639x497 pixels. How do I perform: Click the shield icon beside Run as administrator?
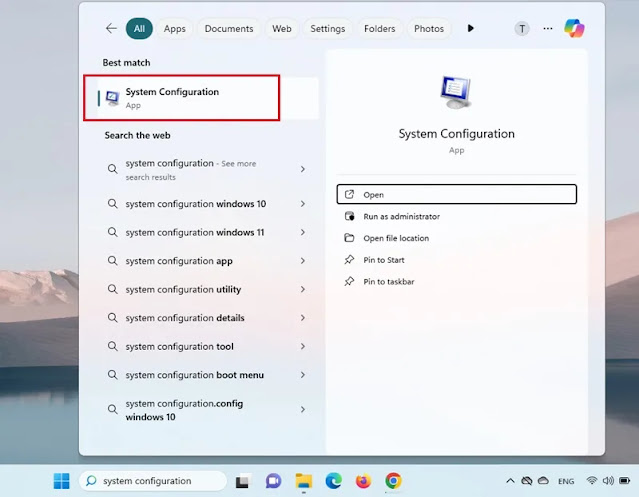click(349, 216)
